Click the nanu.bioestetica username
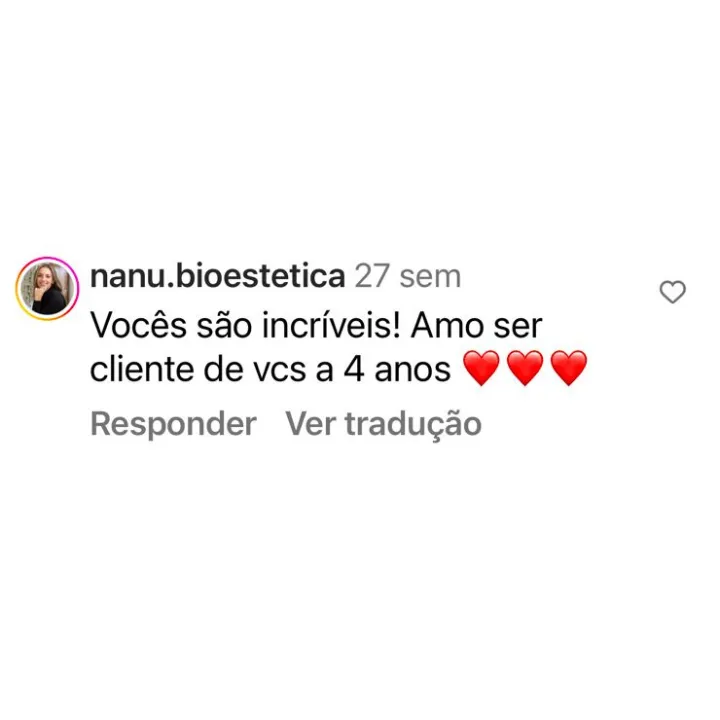This screenshot has height=720, width=720. pos(218,276)
